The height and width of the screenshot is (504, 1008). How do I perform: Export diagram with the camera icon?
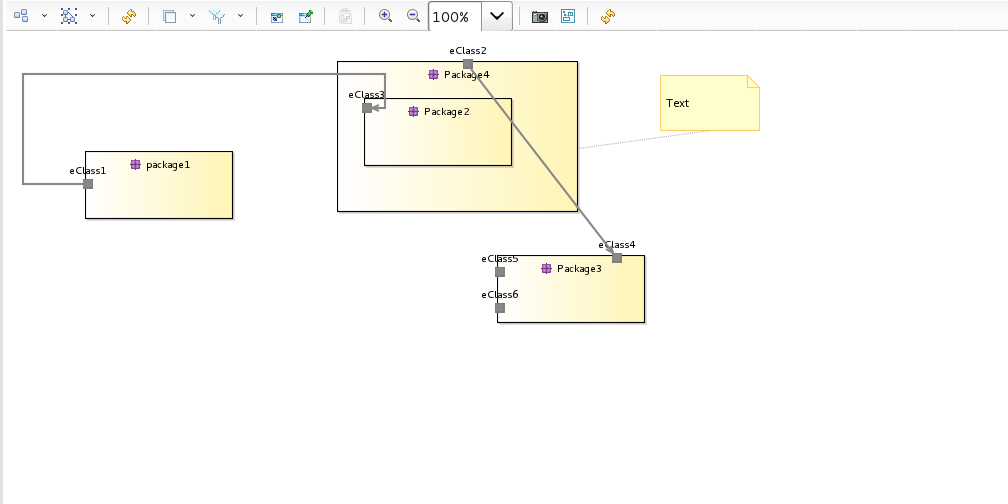540,16
